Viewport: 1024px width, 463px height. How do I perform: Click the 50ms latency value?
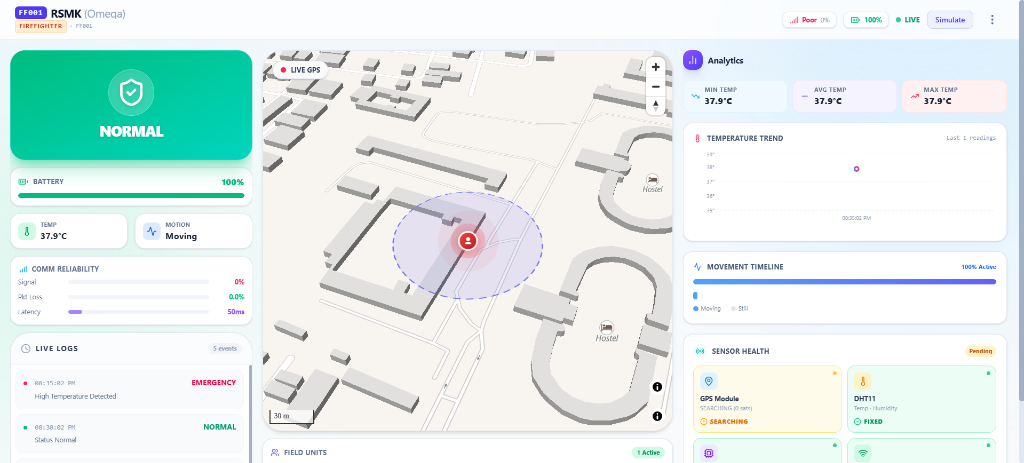pyautogui.click(x=236, y=311)
